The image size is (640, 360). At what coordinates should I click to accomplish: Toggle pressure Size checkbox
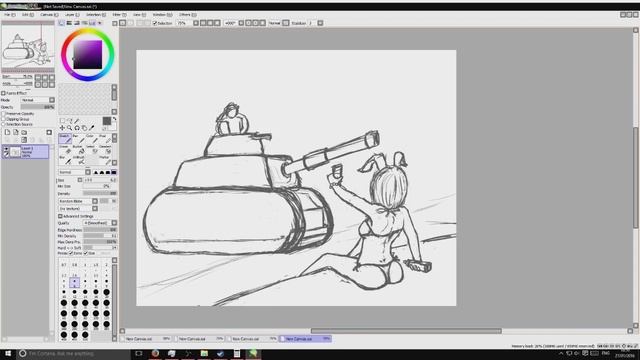(x=86, y=253)
